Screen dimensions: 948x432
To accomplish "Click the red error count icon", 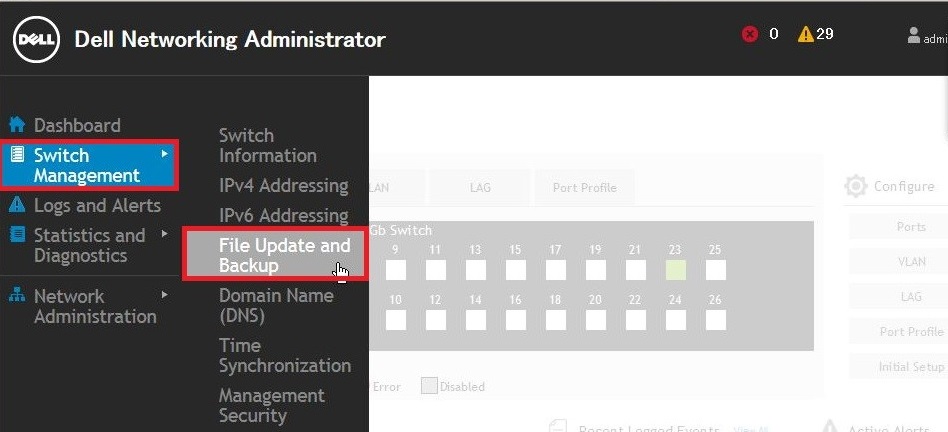I will (750, 34).
